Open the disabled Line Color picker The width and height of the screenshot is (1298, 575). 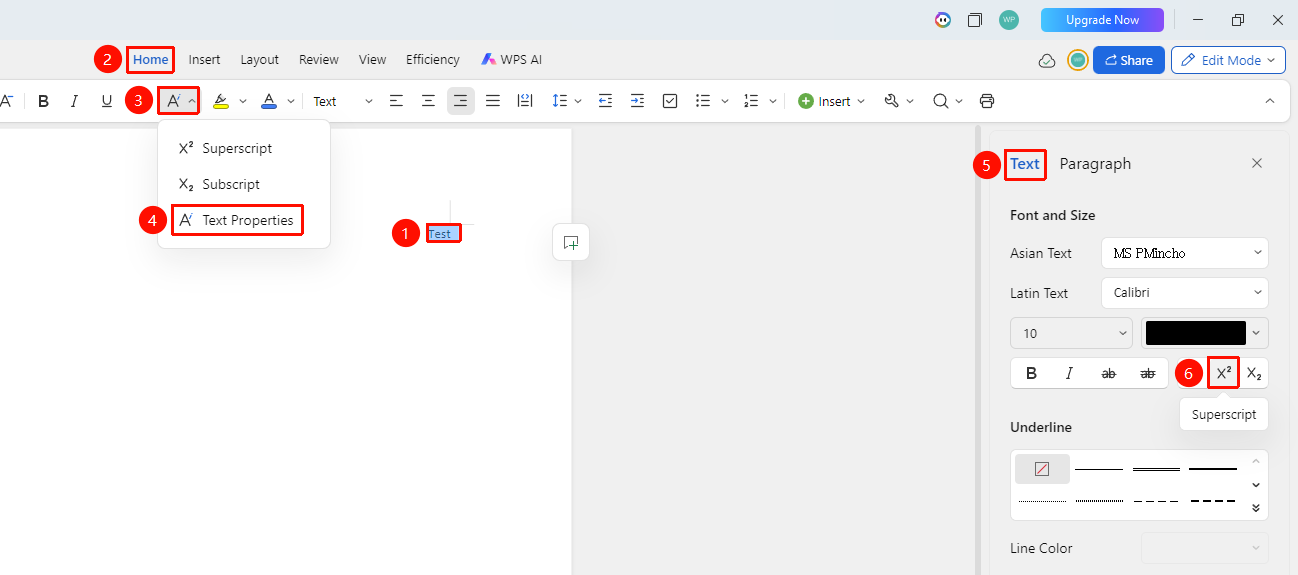pyautogui.click(x=1205, y=548)
